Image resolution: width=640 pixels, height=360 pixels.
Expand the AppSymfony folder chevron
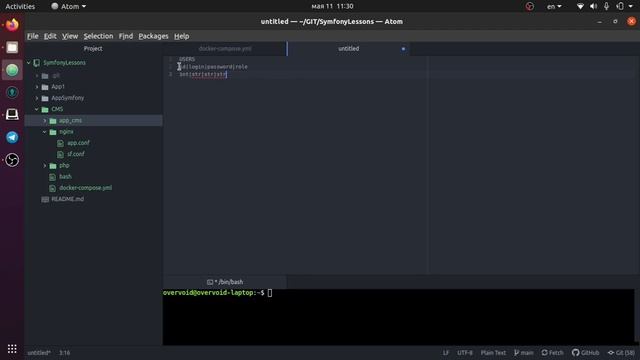(37, 98)
